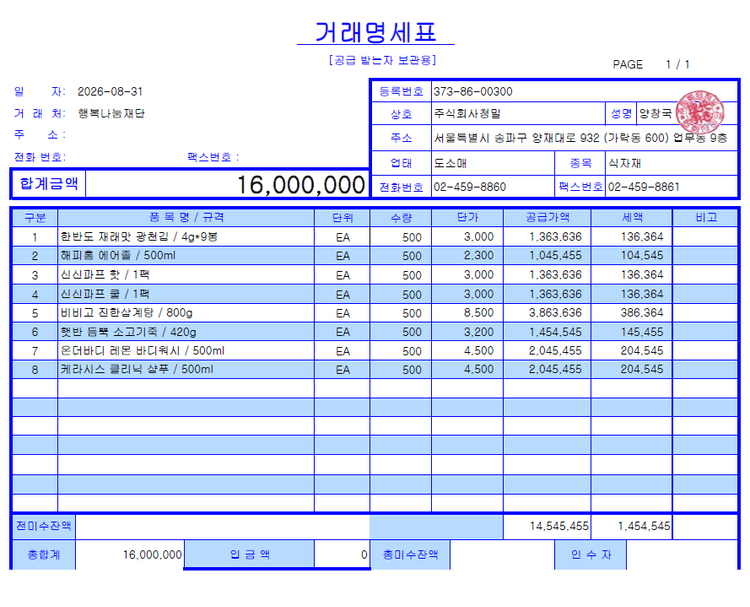
Task: Click the tax total 1,454,545 cell
Action: 632,526
